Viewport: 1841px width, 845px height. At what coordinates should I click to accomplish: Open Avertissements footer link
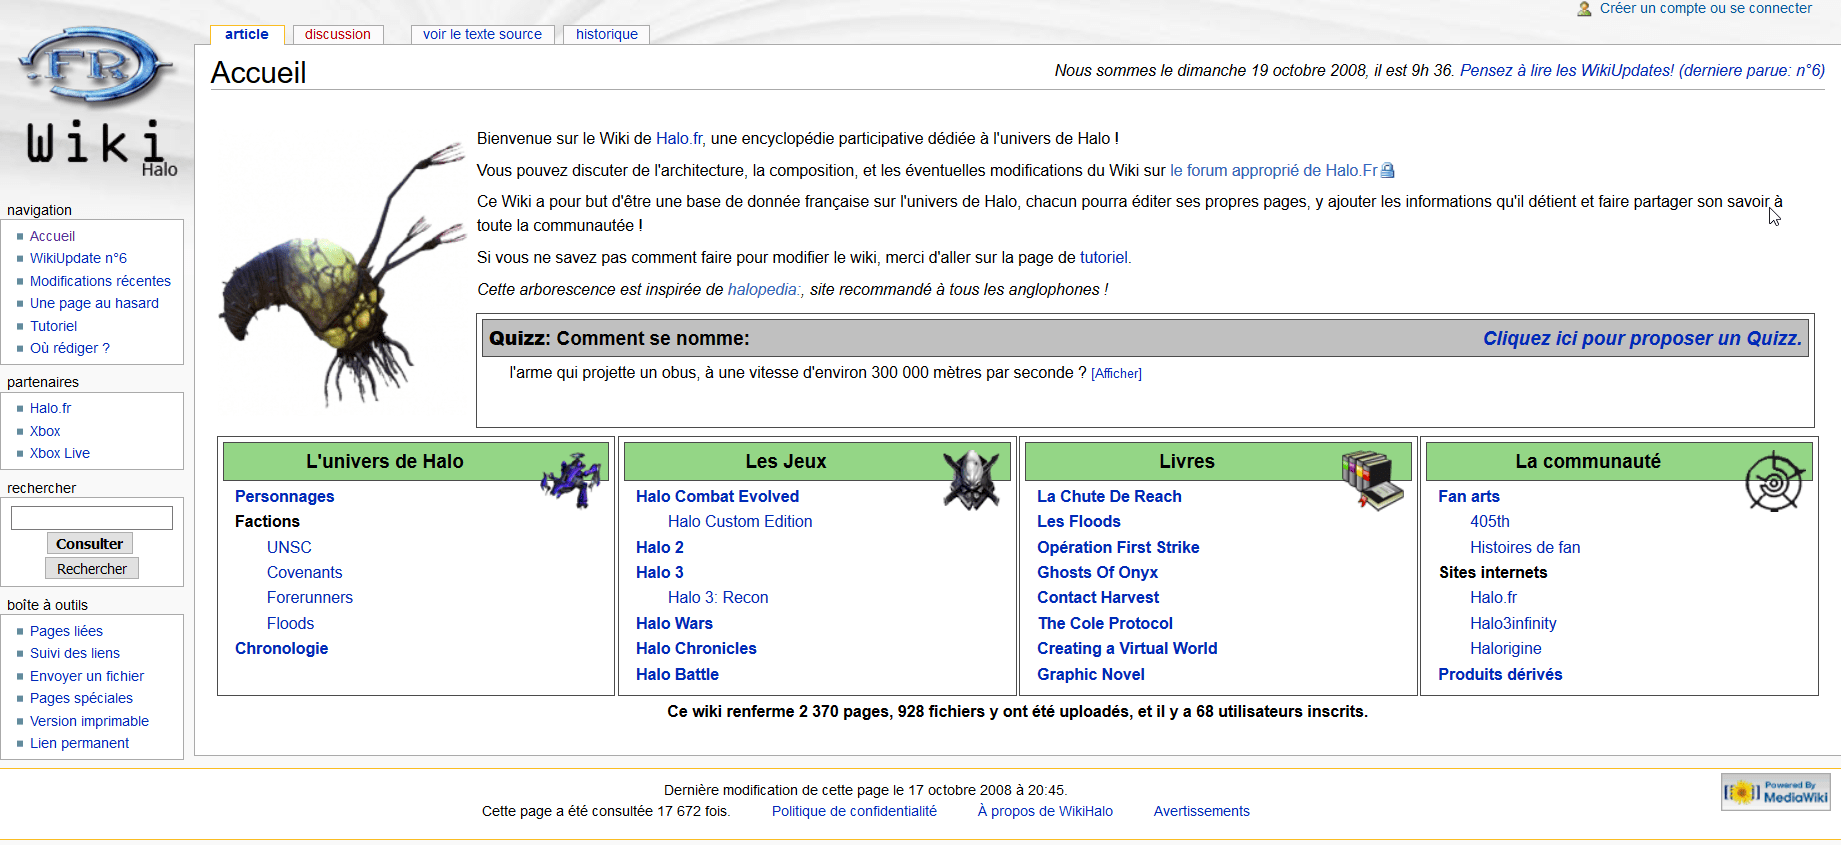point(1201,812)
